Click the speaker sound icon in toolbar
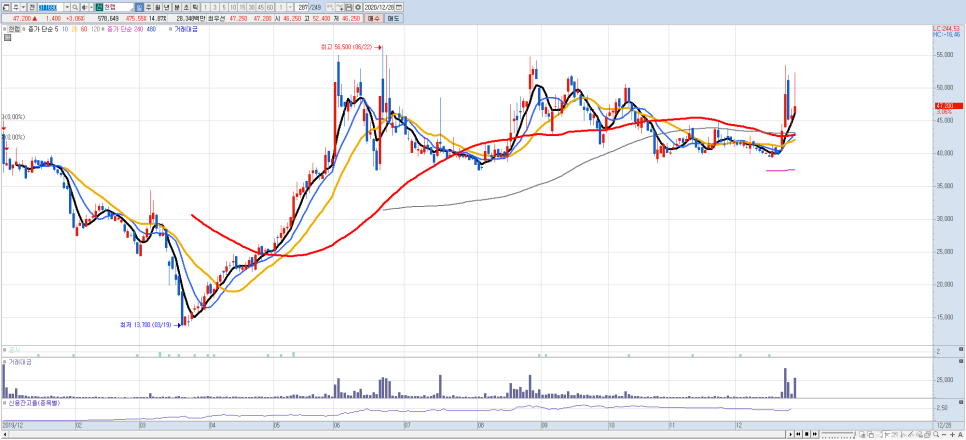Viewport: 966px width, 440px height. point(84,7)
